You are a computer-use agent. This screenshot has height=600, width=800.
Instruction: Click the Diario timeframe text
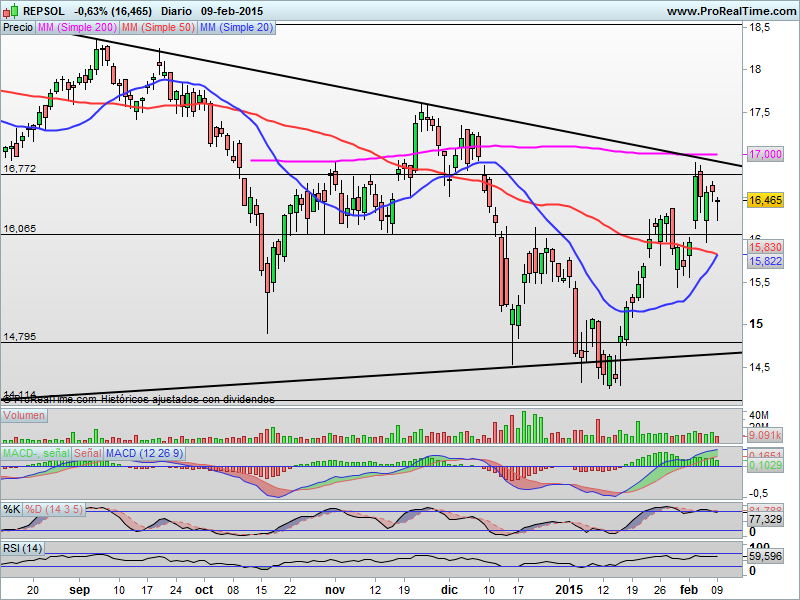(177, 11)
